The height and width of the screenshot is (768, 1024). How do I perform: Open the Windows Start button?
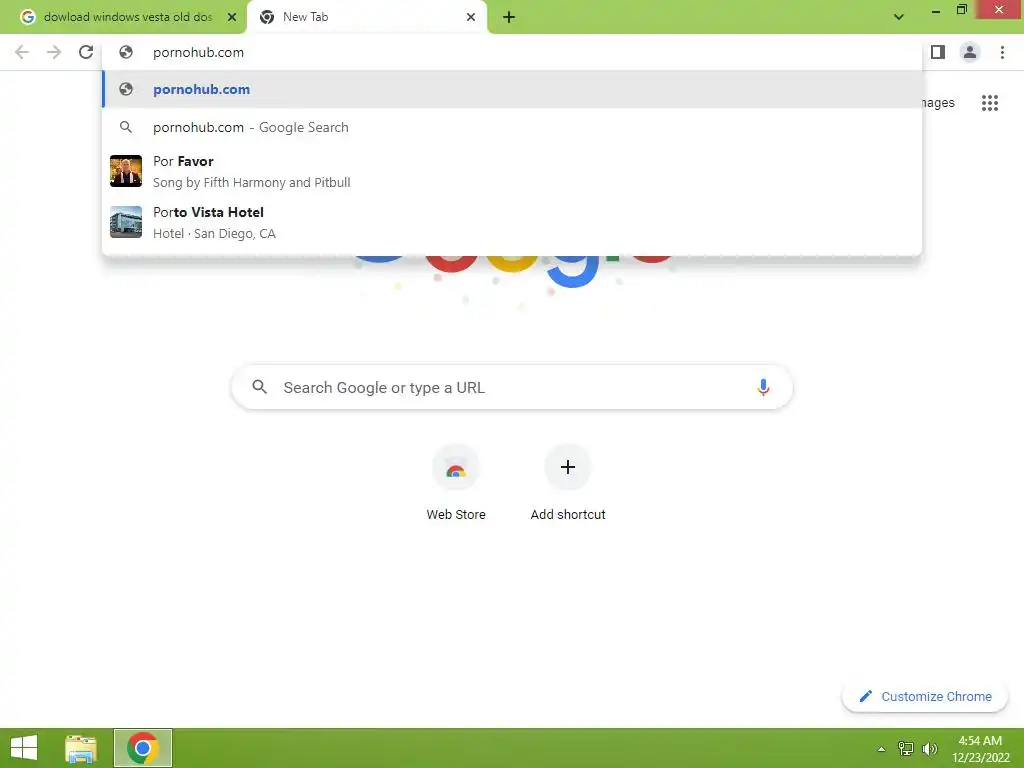click(x=24, y=748)
